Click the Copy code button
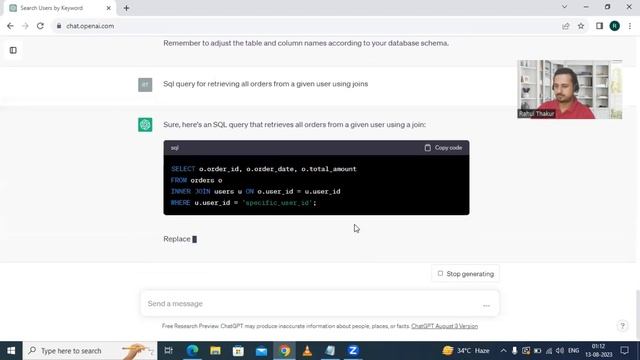Screen dimensions: 640x360 click(443, 148)
